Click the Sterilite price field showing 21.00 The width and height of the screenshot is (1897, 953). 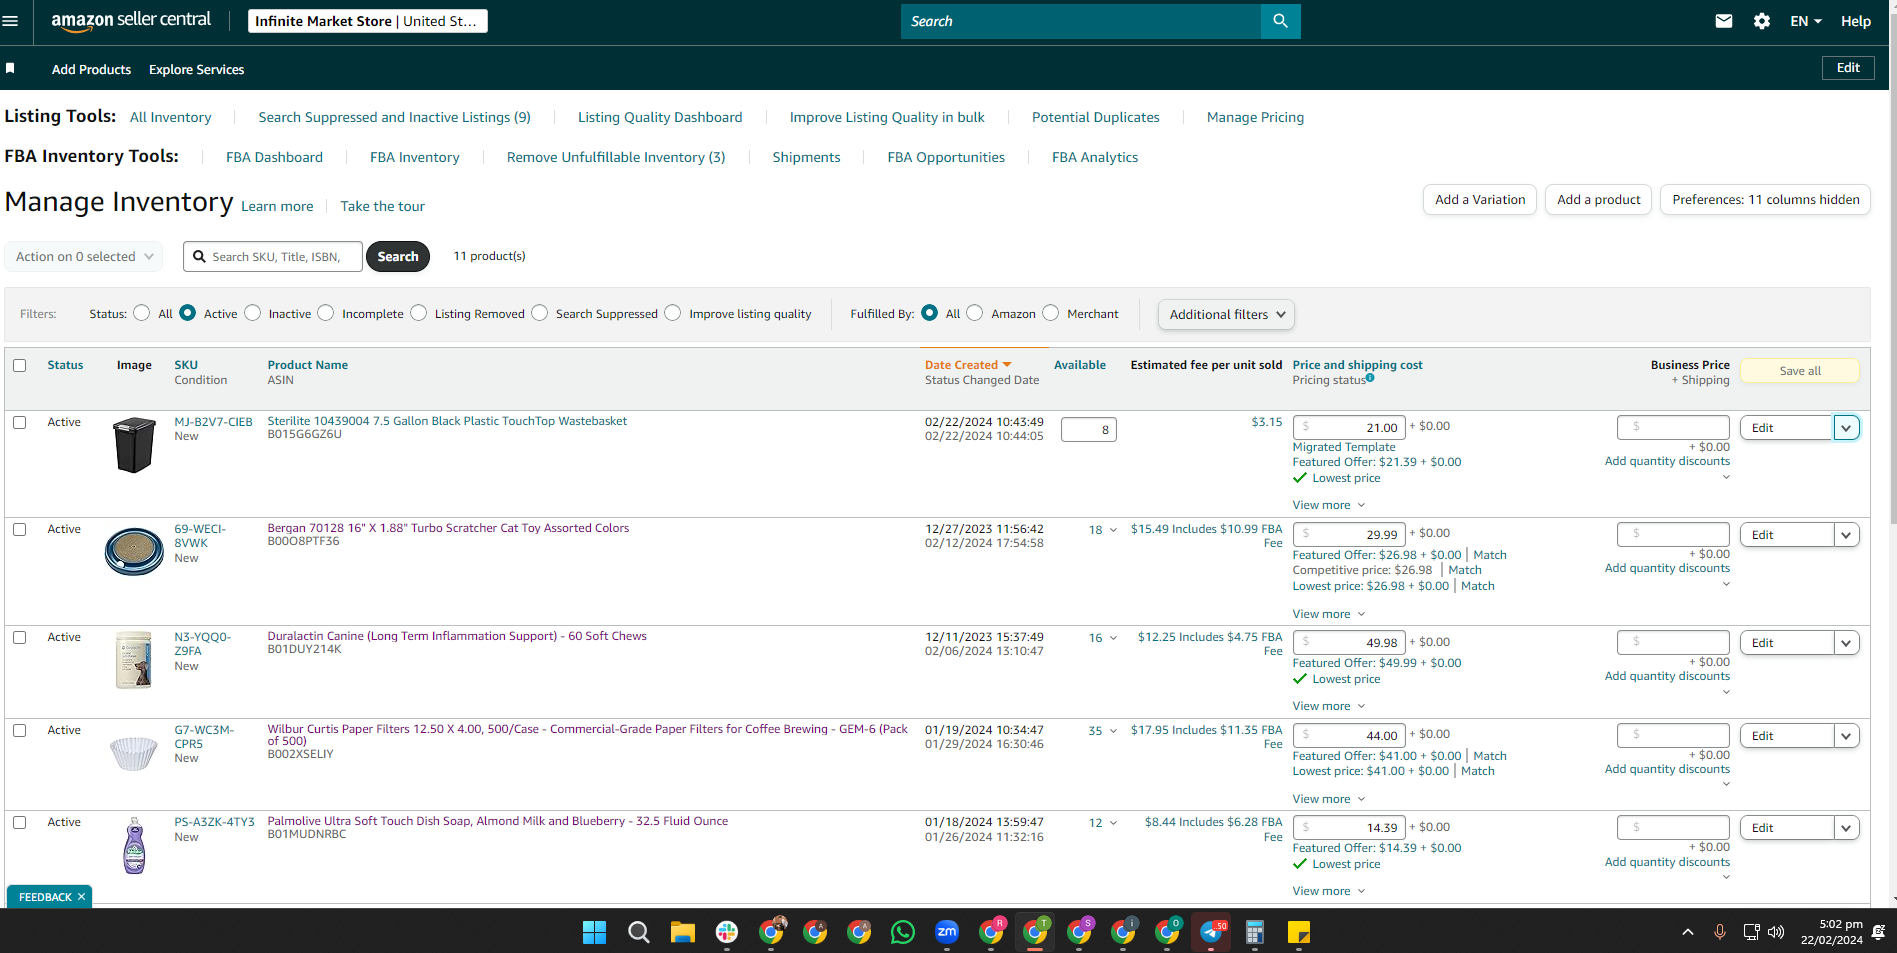(1349, 427)
